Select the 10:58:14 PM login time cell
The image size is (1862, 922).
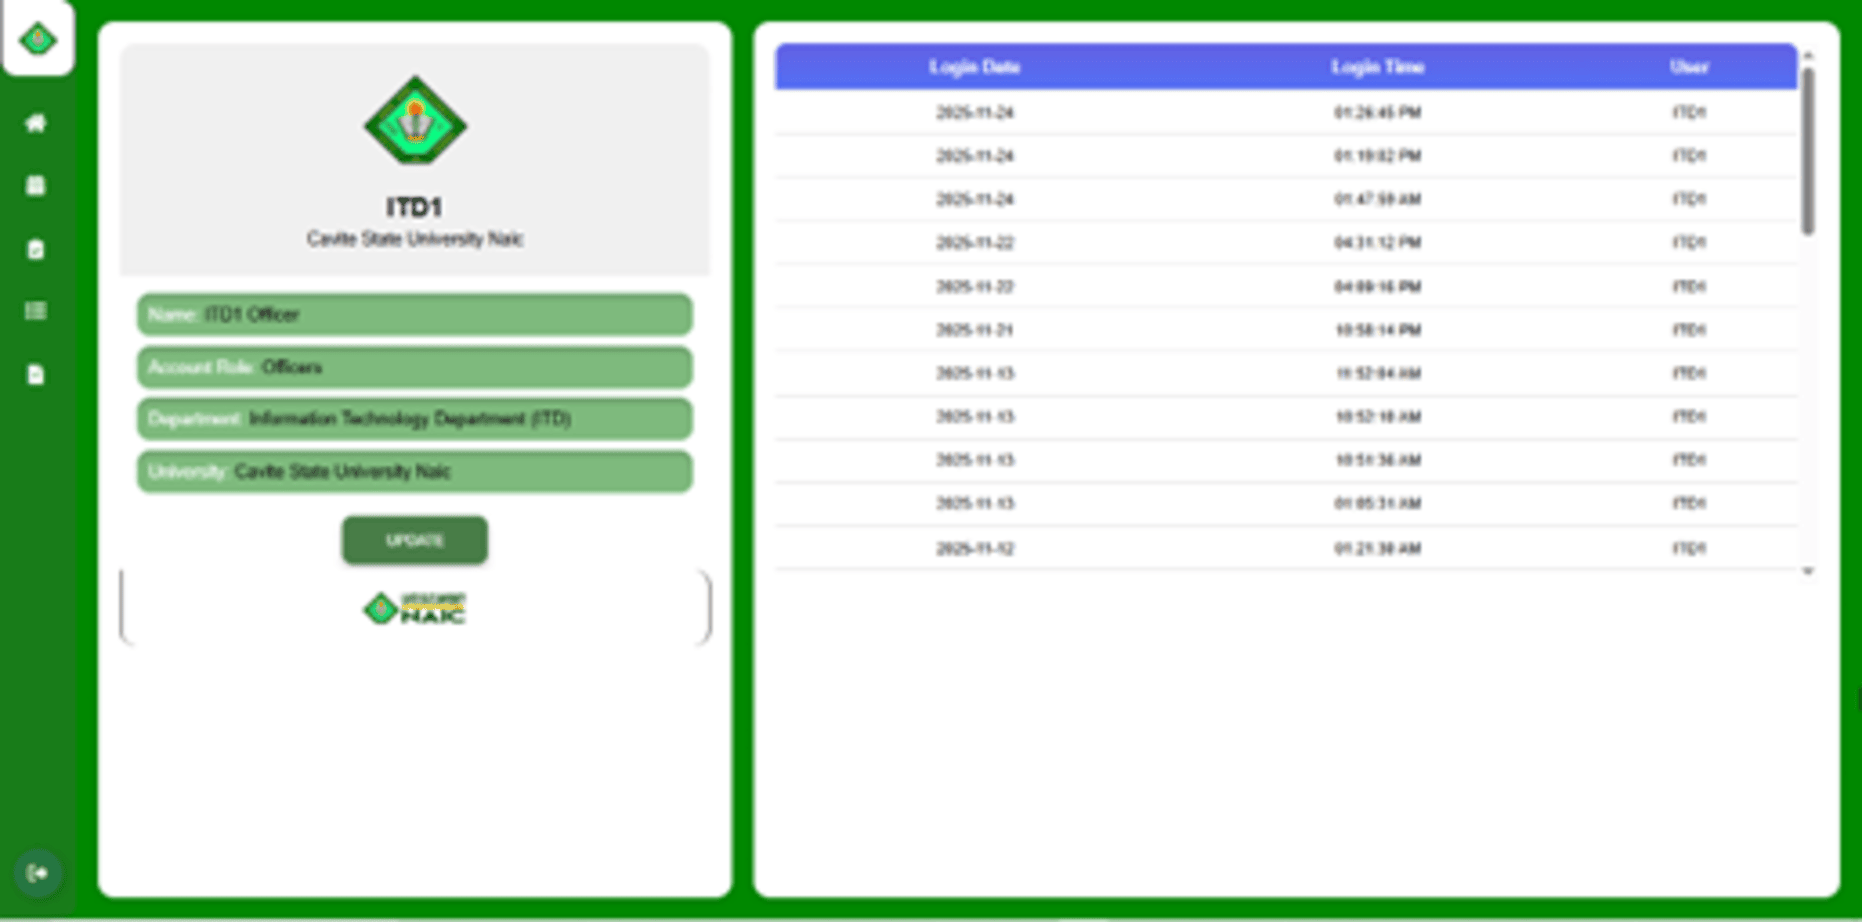pos(1377,330)
